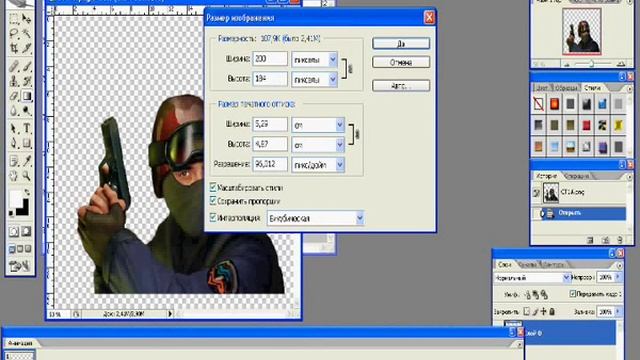This screenshot has width=640, height=360.
Task: Switch to Каналы tab in Layers panel
Action: pyautogui.click(x=527, y=264)
